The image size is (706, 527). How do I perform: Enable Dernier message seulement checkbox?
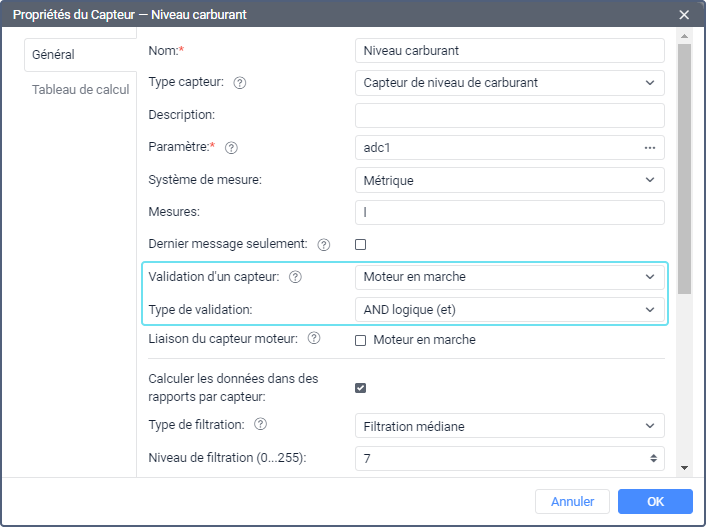(361, 244)
